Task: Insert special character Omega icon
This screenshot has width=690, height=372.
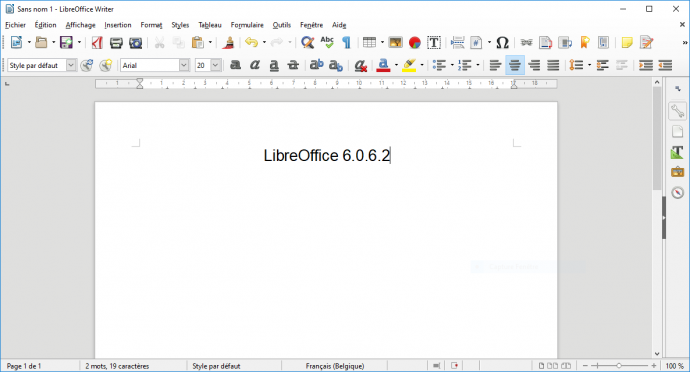Action: click(x=502, y=43)
